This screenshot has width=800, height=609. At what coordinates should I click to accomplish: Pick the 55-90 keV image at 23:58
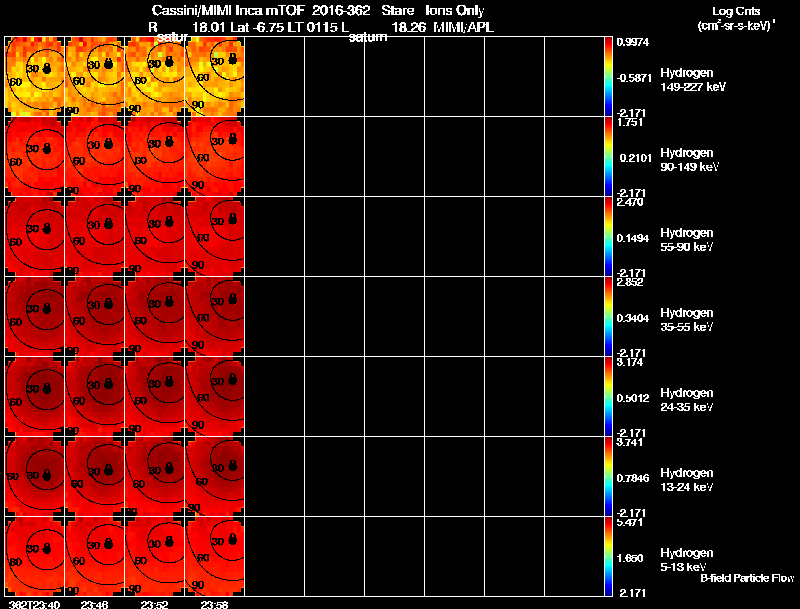215,237
